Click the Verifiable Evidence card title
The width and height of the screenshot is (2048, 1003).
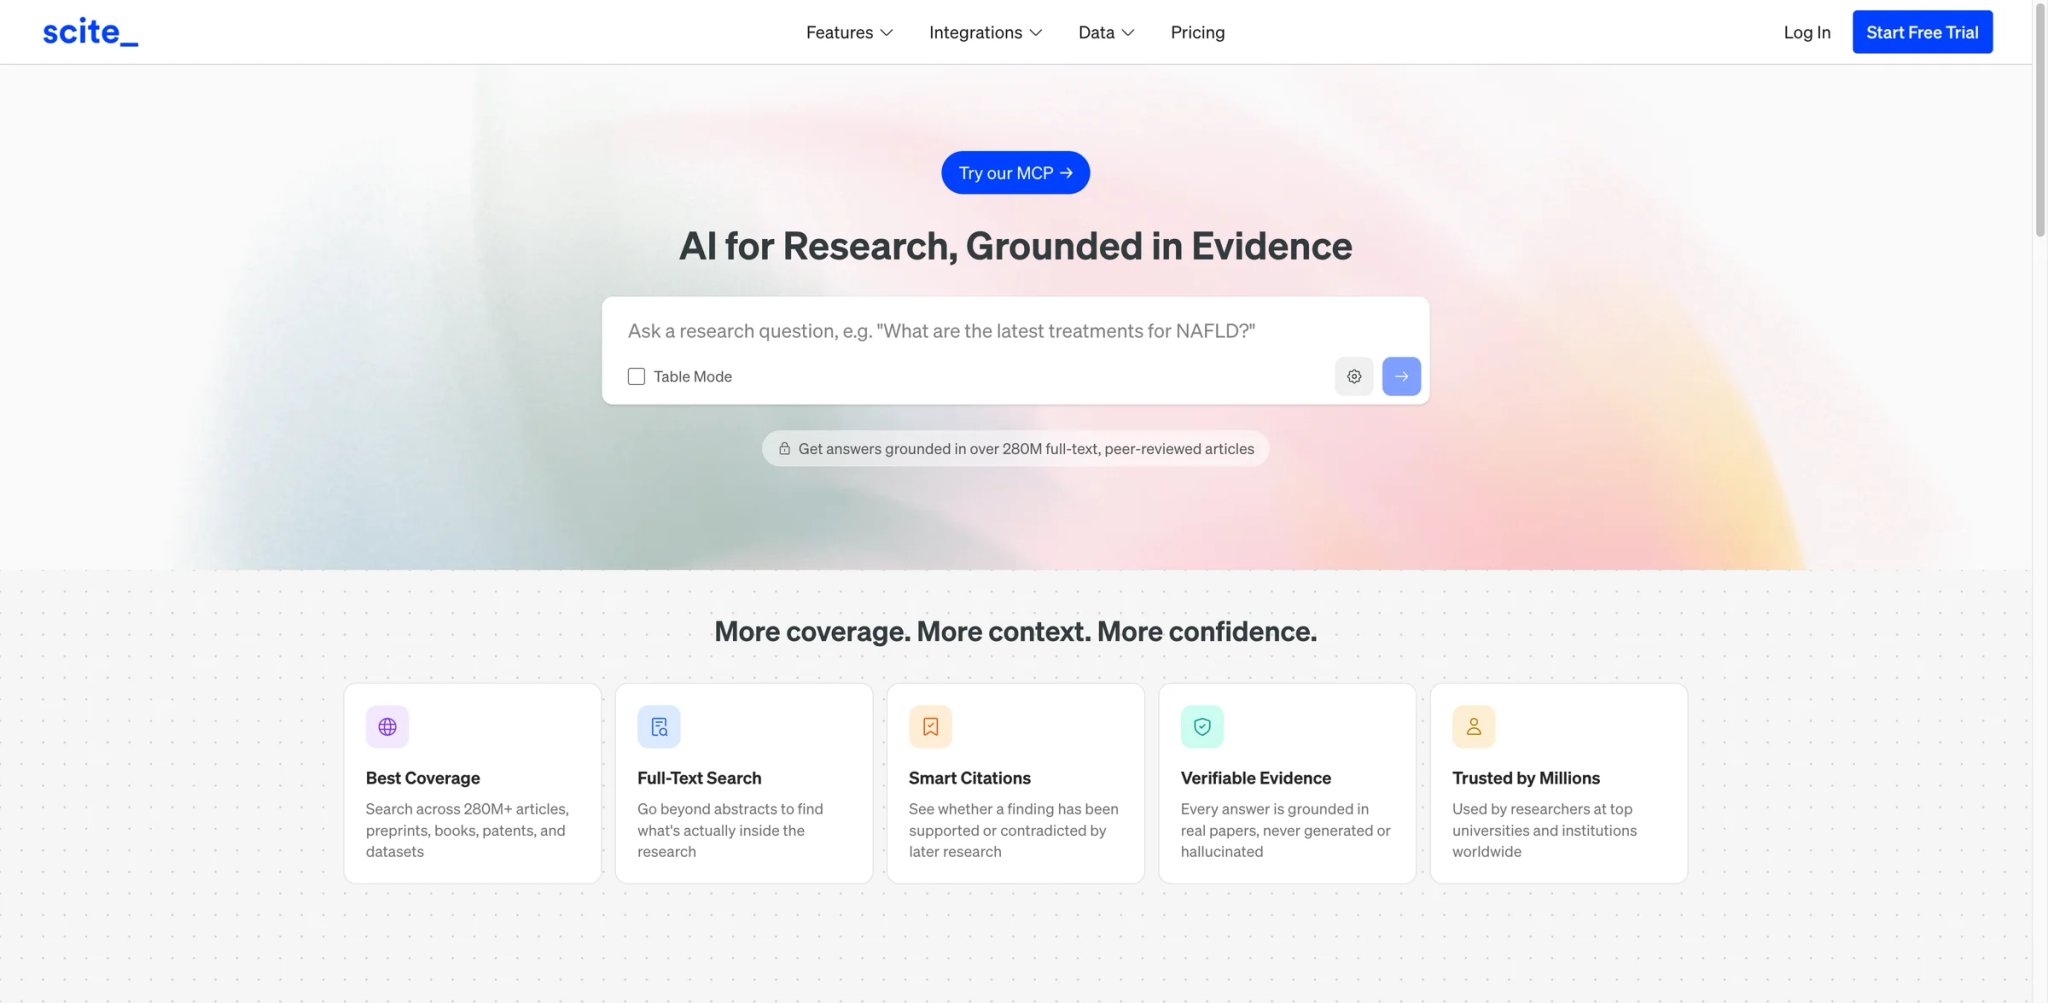[1255, 778]
